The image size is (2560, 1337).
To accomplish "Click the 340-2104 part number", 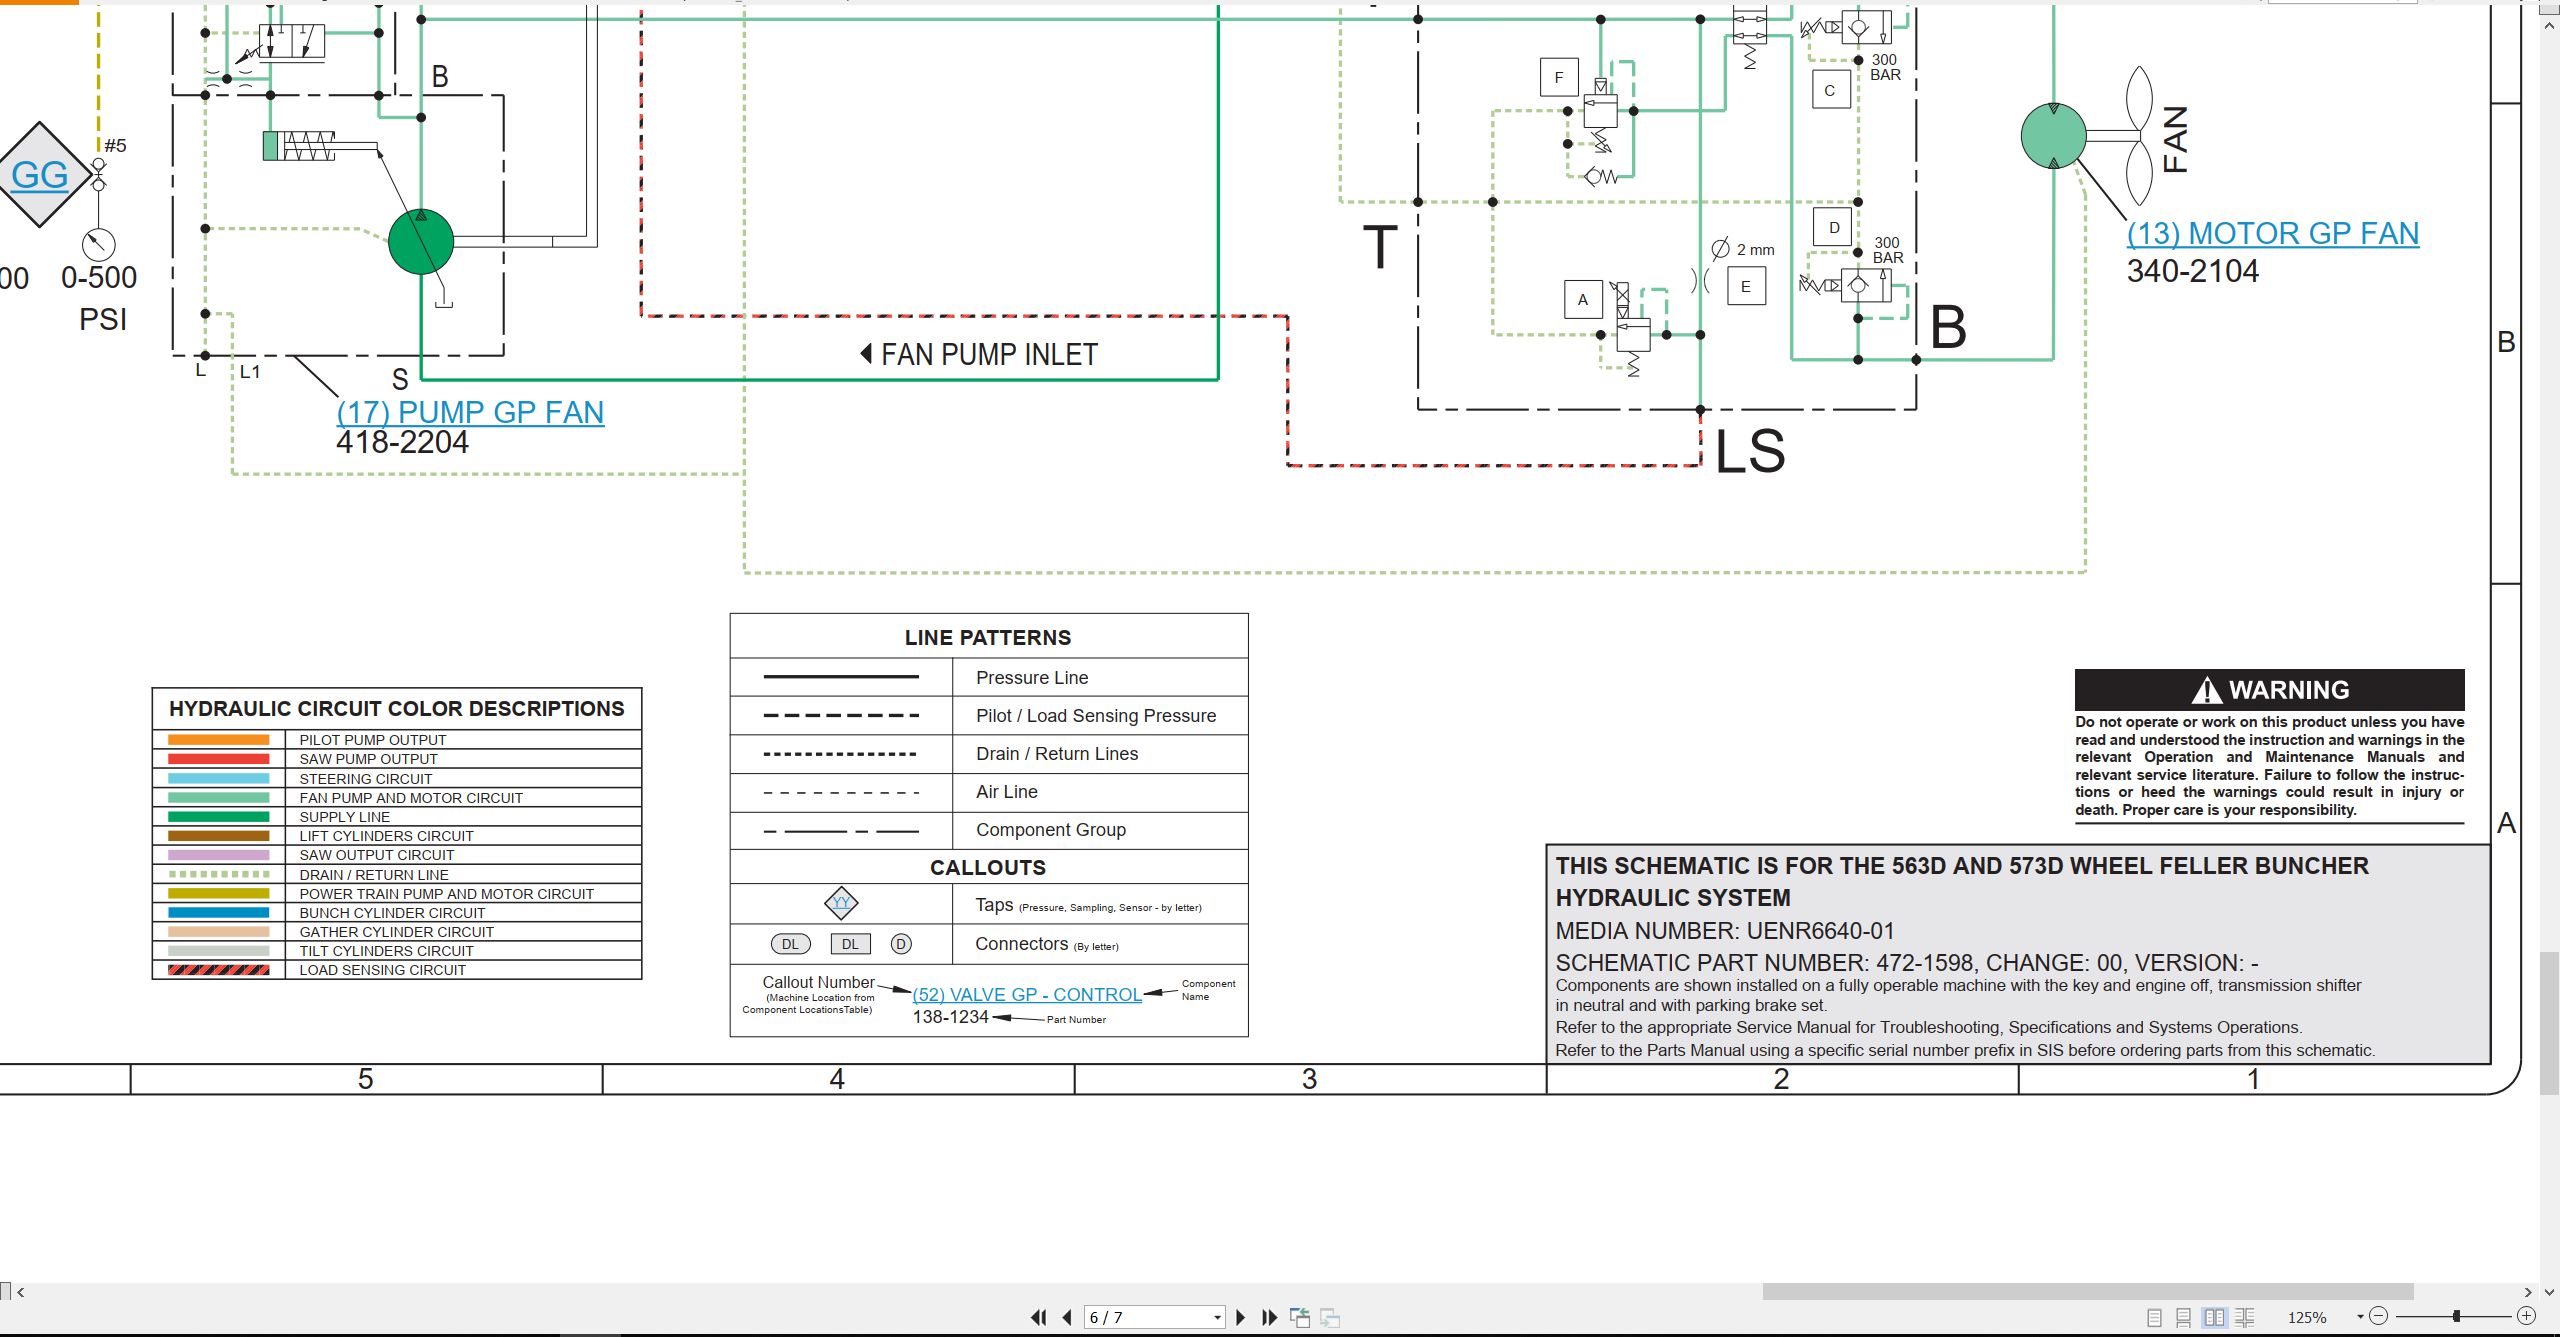I will (2193, 271).
